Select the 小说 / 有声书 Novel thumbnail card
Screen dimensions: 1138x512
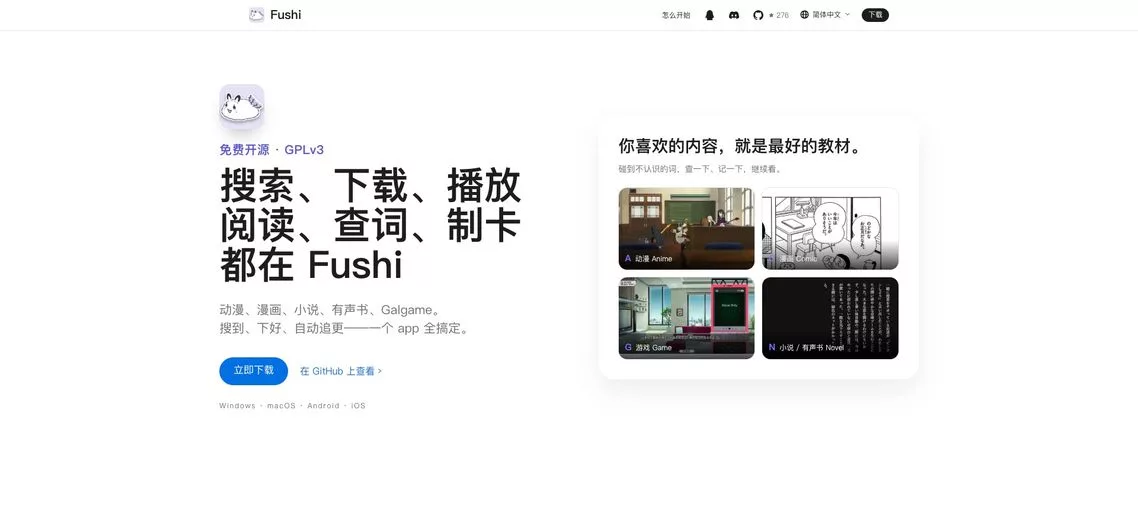click(830, 318)
